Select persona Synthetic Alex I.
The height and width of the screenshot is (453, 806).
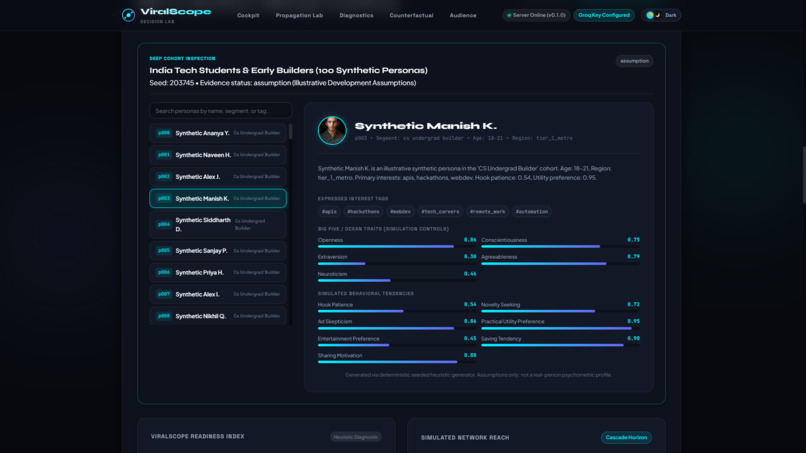(218, 294)
